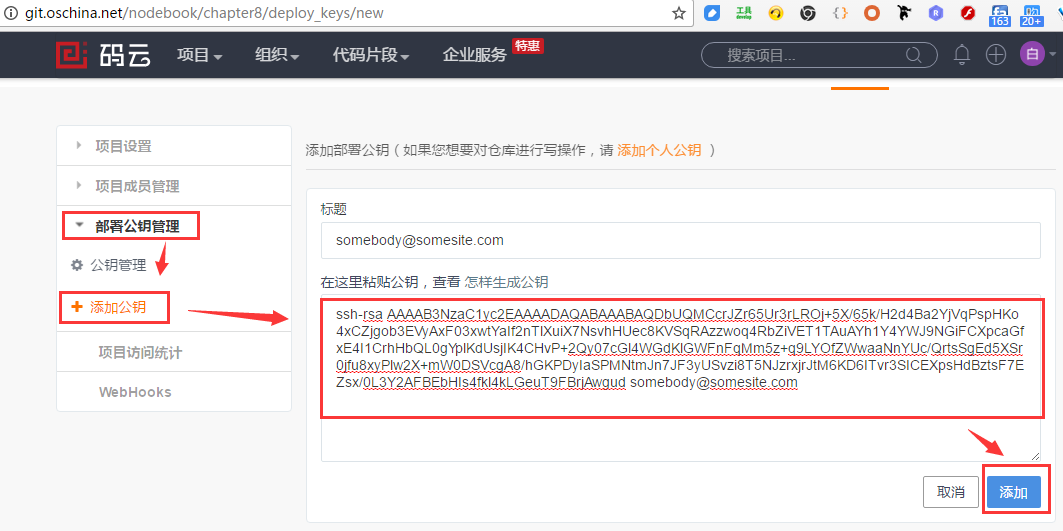1063x531 pixels.
Task: Click the red Flash extension icon
Action: [967, 13]
